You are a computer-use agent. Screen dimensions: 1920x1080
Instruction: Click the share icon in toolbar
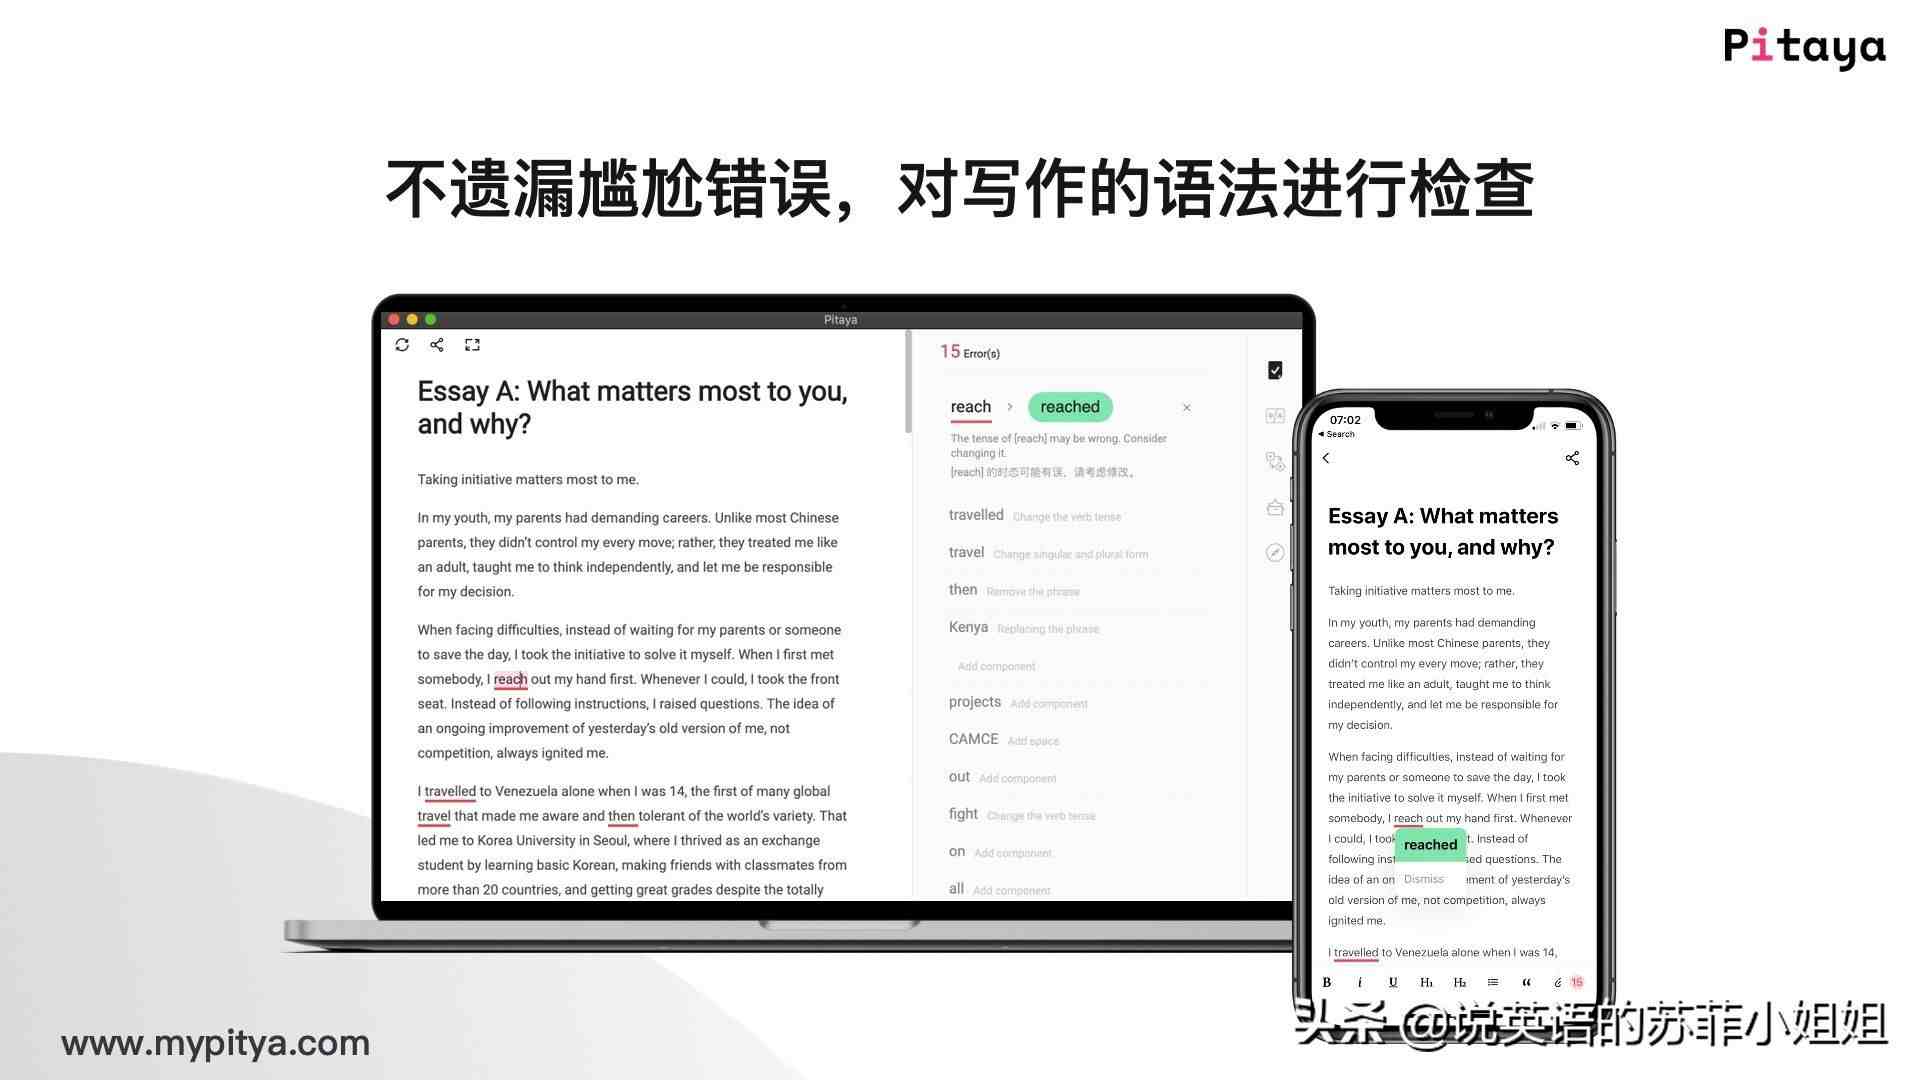click(435, 345)
